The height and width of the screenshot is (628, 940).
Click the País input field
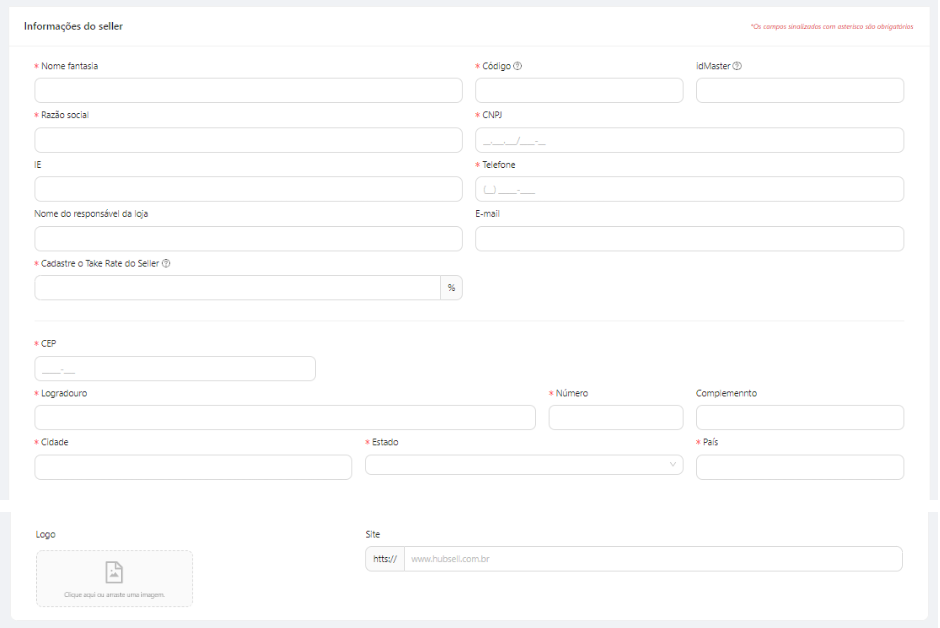click(x=800, y=467)
